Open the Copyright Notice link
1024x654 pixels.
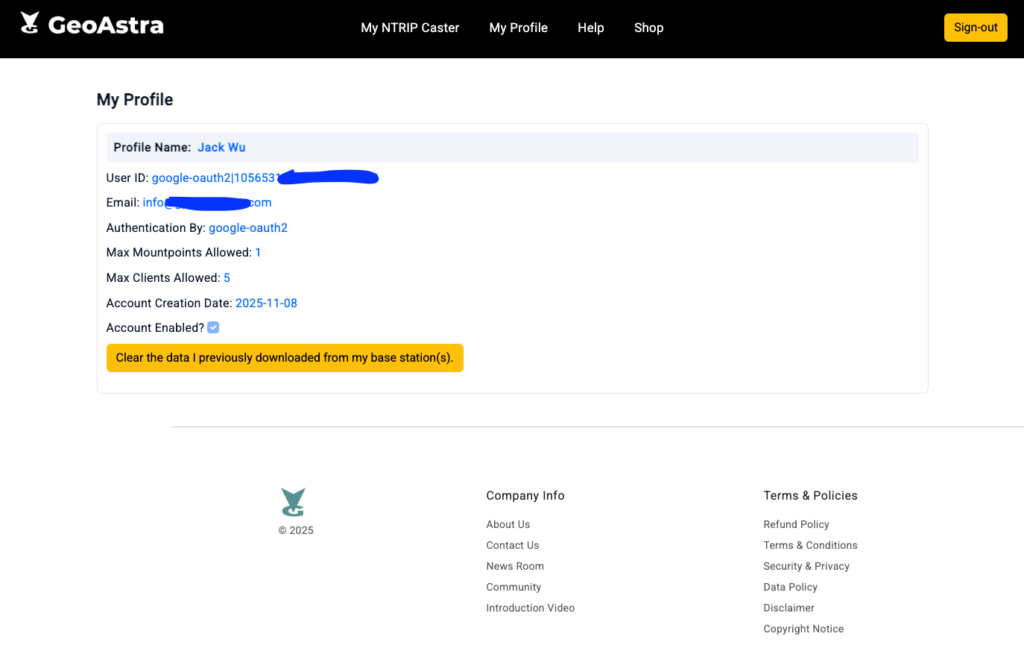(803, 629)
